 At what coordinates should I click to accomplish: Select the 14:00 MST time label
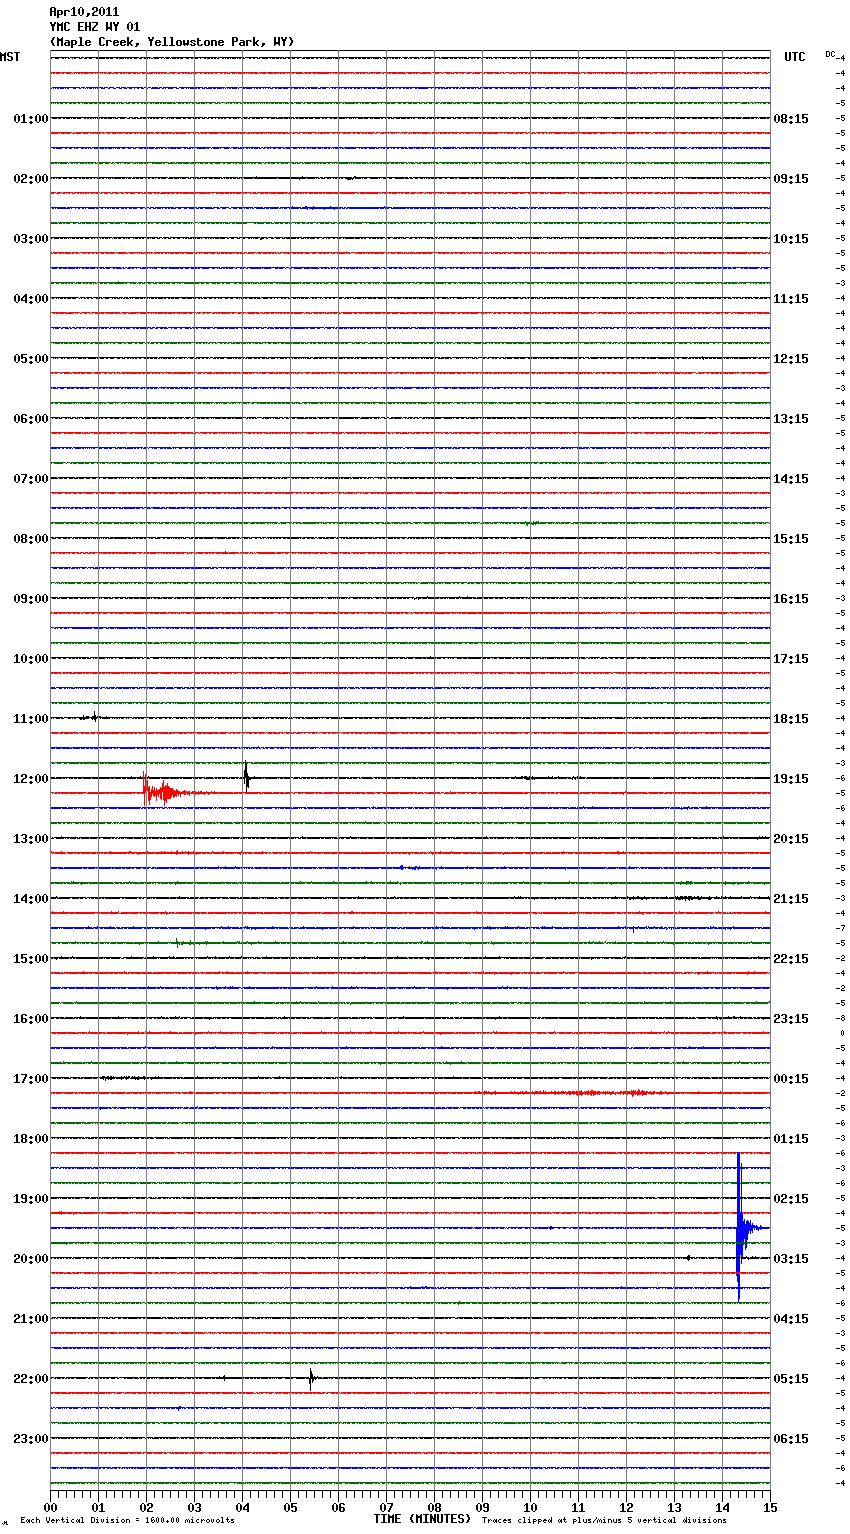(x=30, y=899)
